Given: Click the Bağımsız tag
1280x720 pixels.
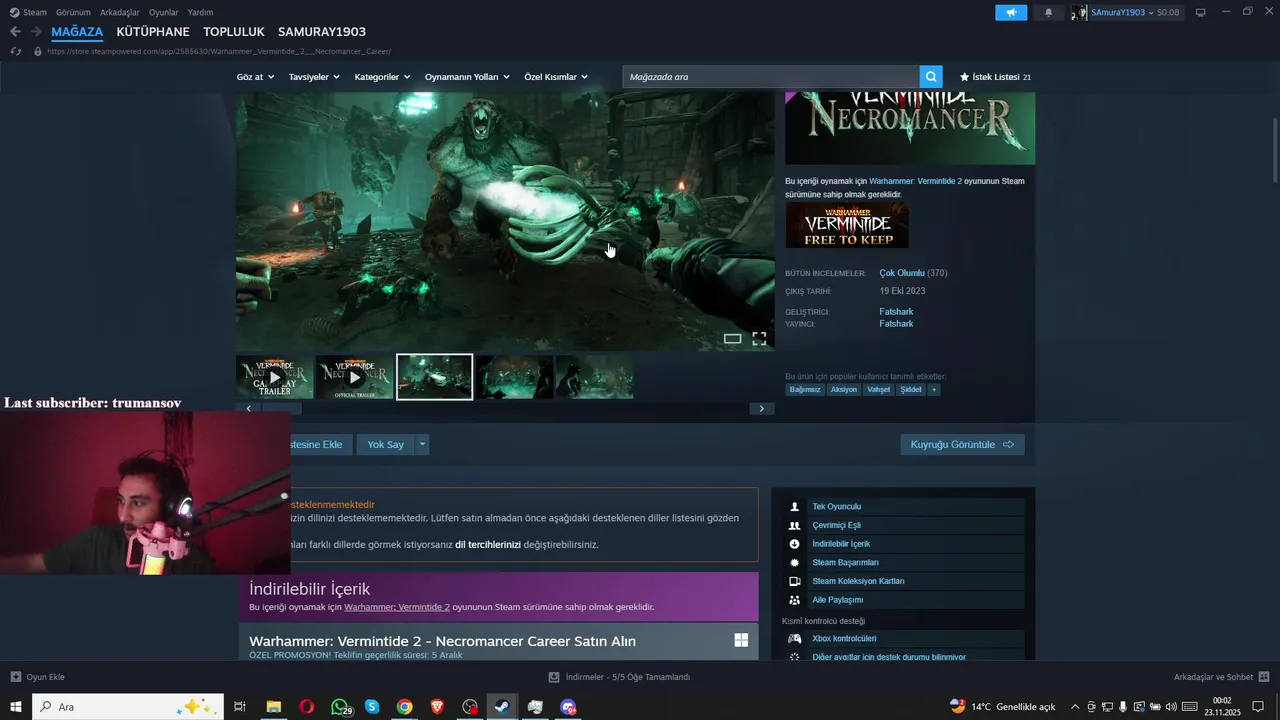Looking at the screenshot, I should tap(805, 389).
